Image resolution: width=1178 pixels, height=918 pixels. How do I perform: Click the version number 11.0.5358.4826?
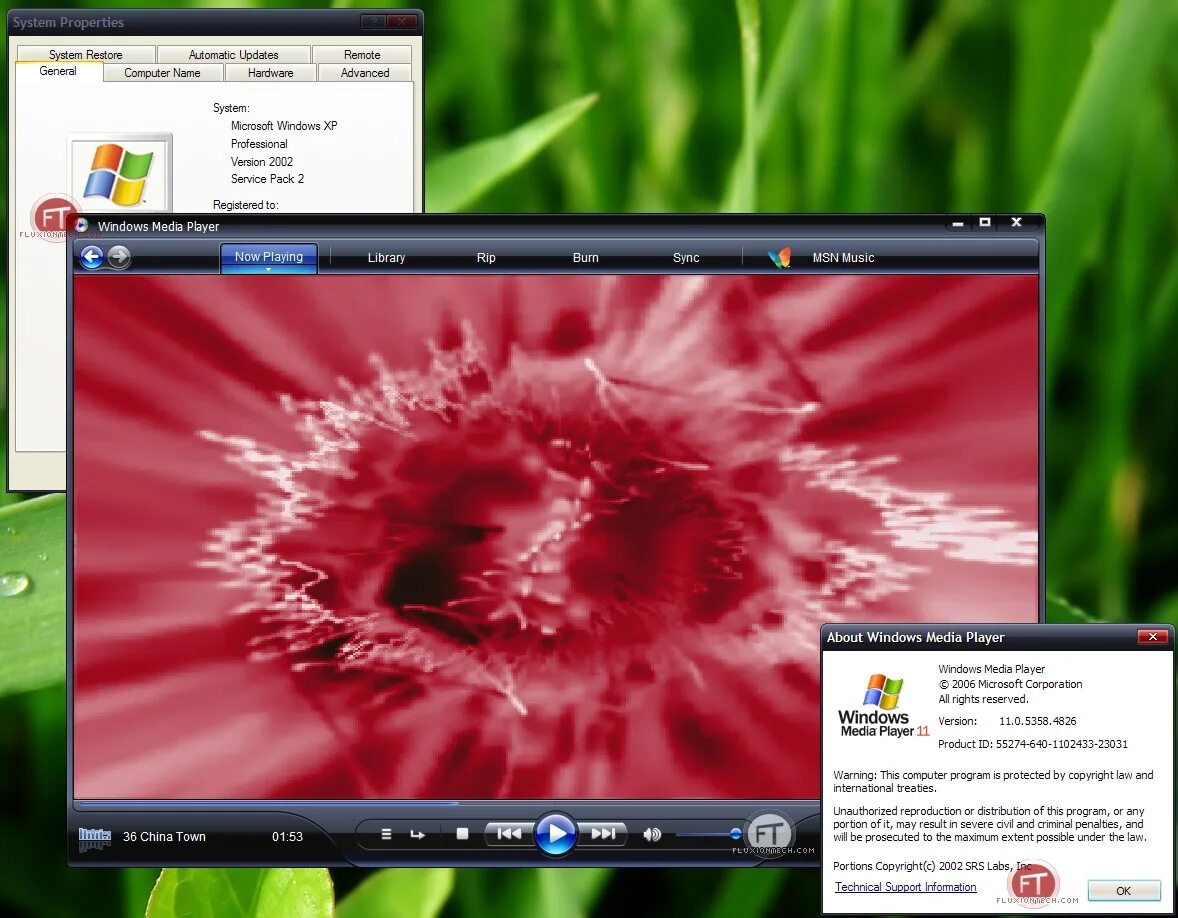(1038, 721)
